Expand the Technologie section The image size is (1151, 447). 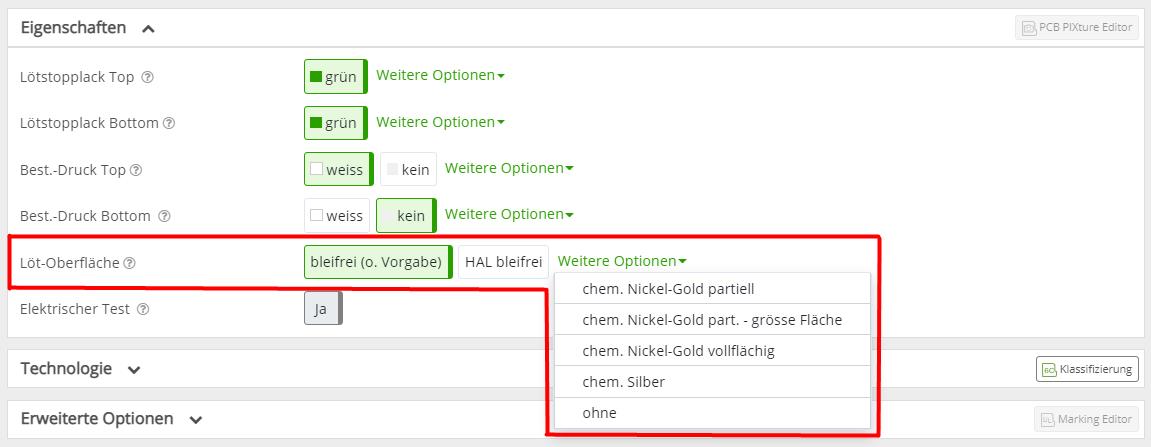point(134,369)
